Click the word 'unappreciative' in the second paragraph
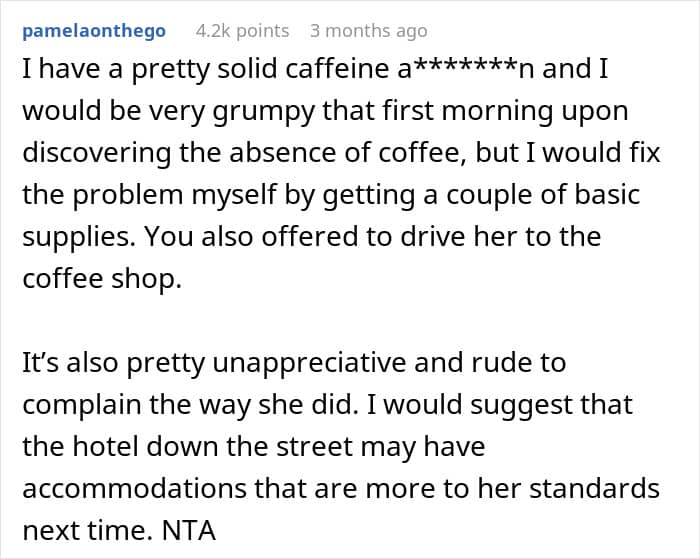This screenshot has width=700, height=559. click(x=309, y=363)
